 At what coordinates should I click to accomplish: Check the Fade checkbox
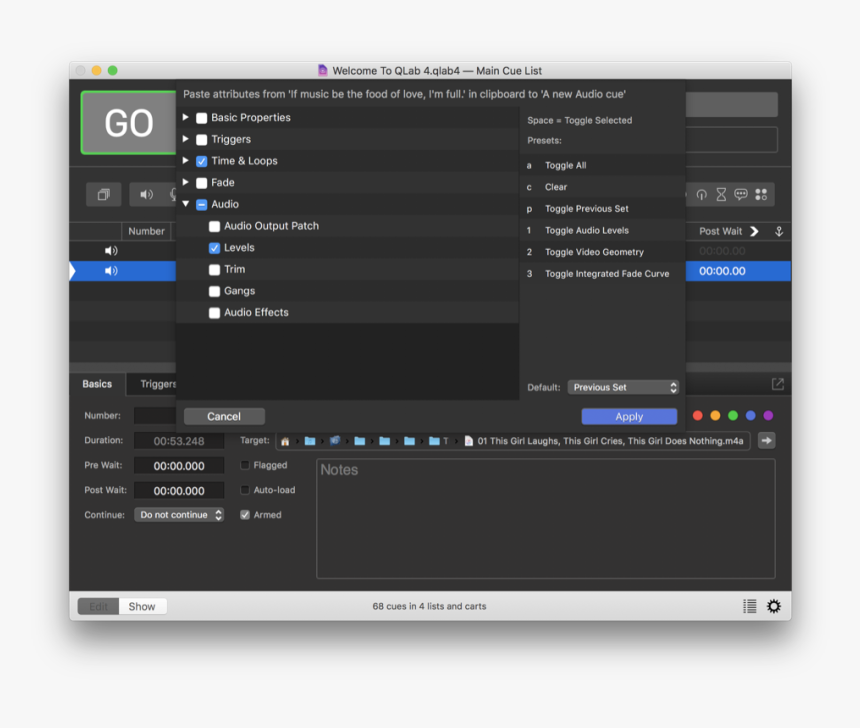[x=202, y=183]
